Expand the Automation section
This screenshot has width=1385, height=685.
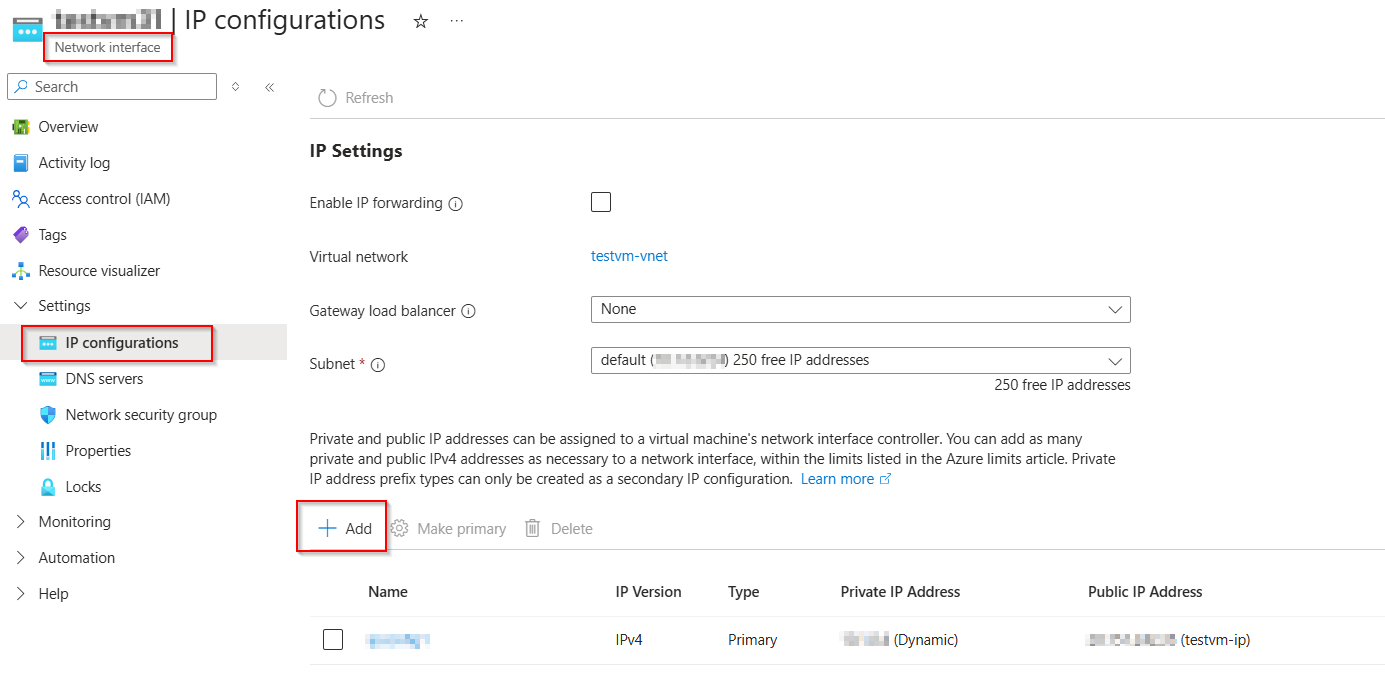[x=21, y=558]
